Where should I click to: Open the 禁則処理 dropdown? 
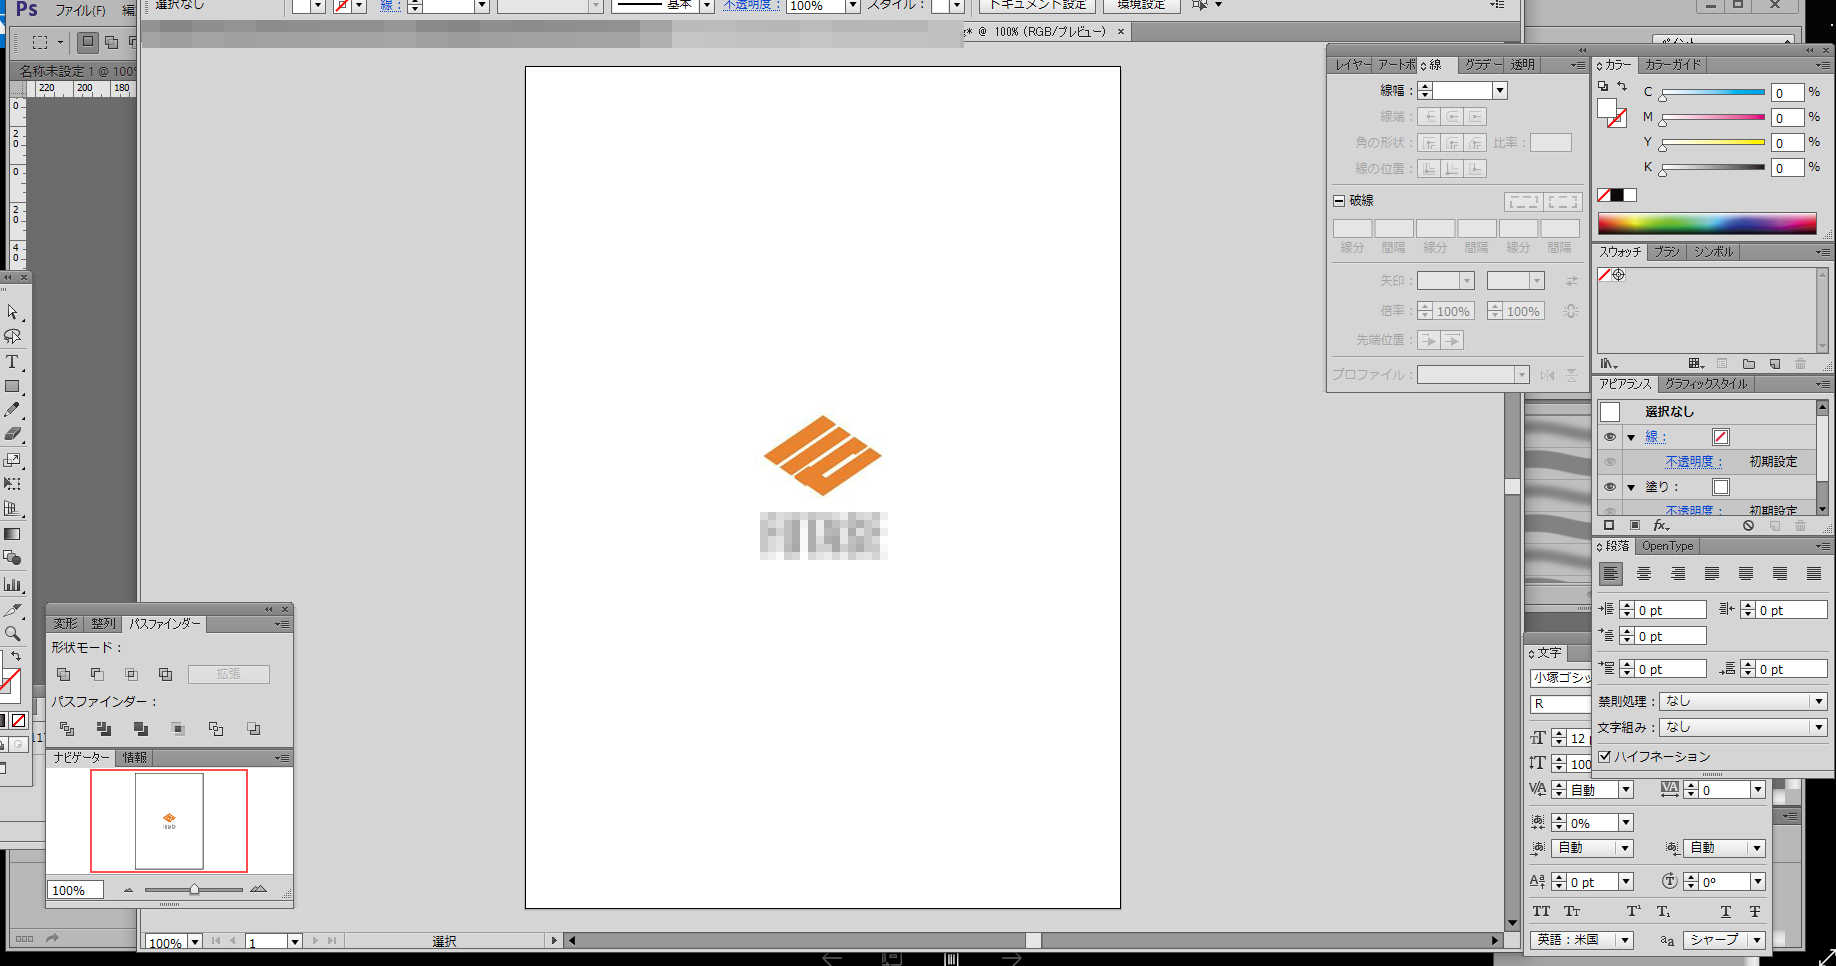pyautogui.click(x=1743, y=701)
